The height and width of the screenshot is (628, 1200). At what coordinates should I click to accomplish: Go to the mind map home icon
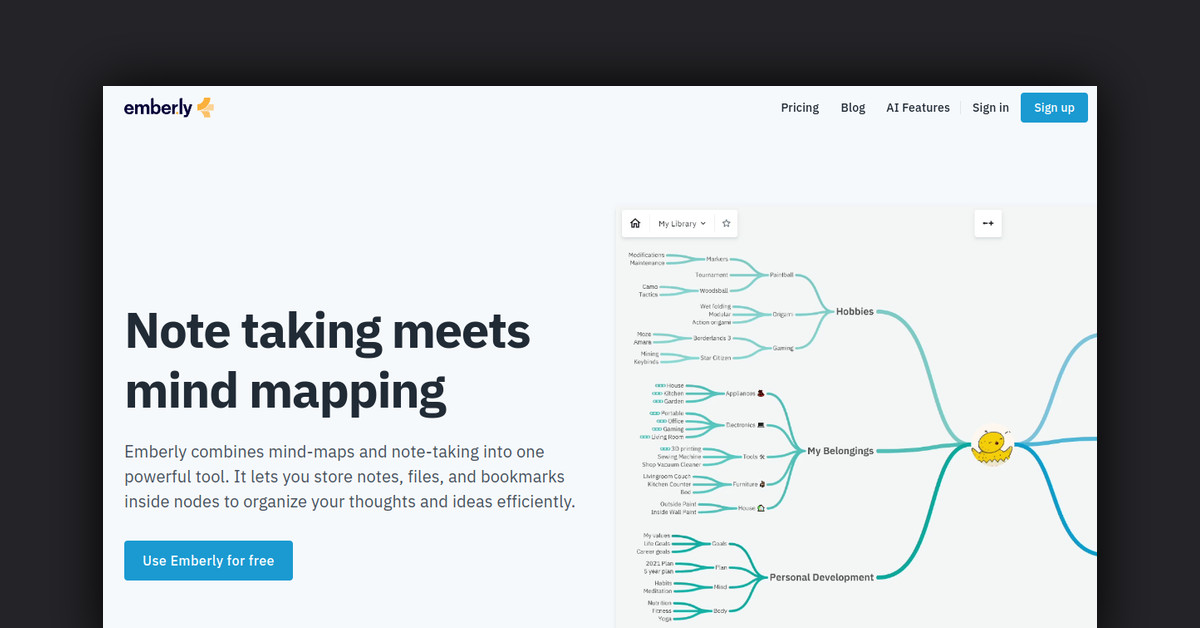click(x=635, y=224)
